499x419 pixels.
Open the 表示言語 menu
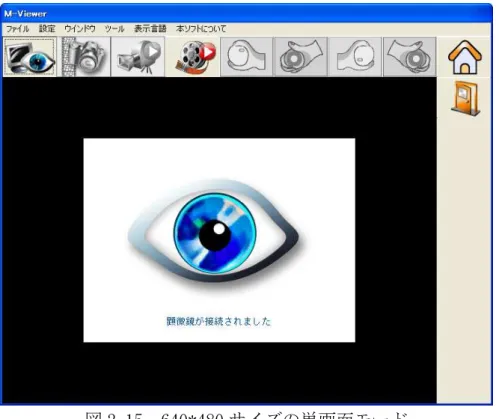(x=150, y=29)
